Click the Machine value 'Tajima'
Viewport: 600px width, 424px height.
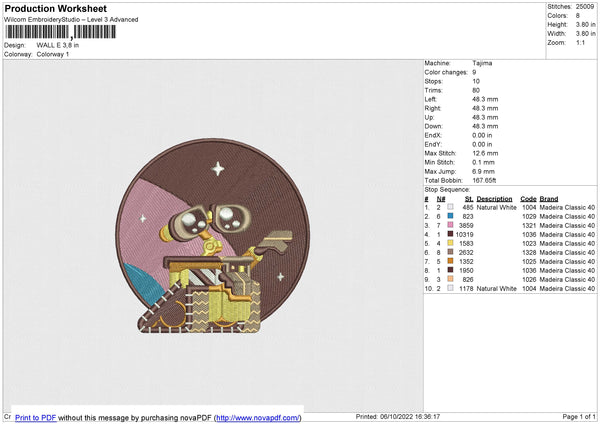(482, 63)
